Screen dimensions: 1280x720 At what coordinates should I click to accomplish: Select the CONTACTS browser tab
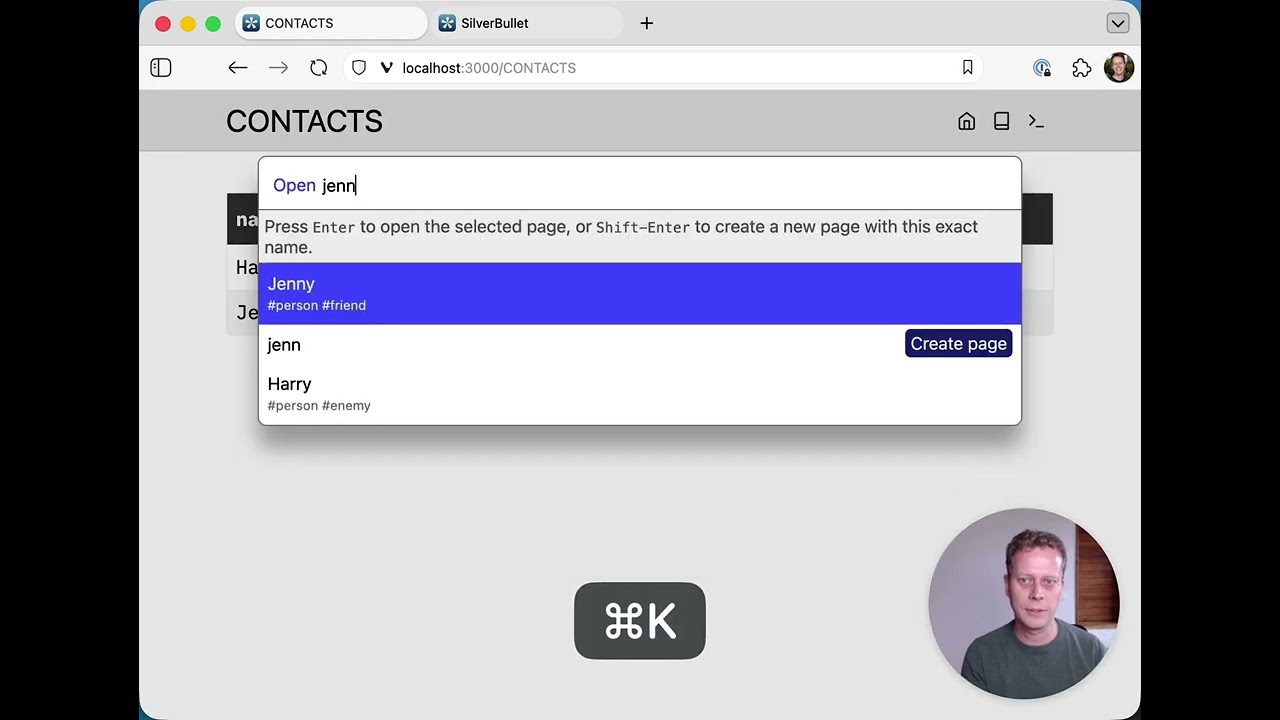pyautogui.click(x=330, y=23)
